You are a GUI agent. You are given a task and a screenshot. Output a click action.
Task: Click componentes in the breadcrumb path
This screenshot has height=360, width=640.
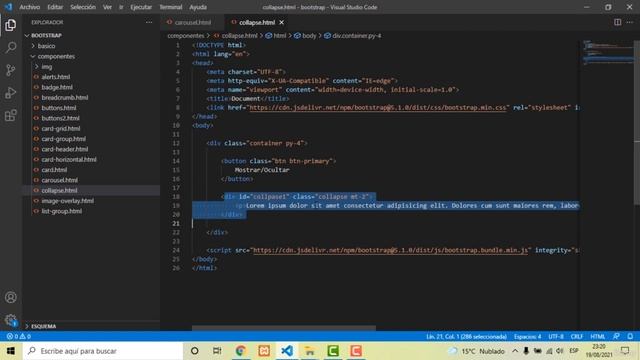(186, 36)
